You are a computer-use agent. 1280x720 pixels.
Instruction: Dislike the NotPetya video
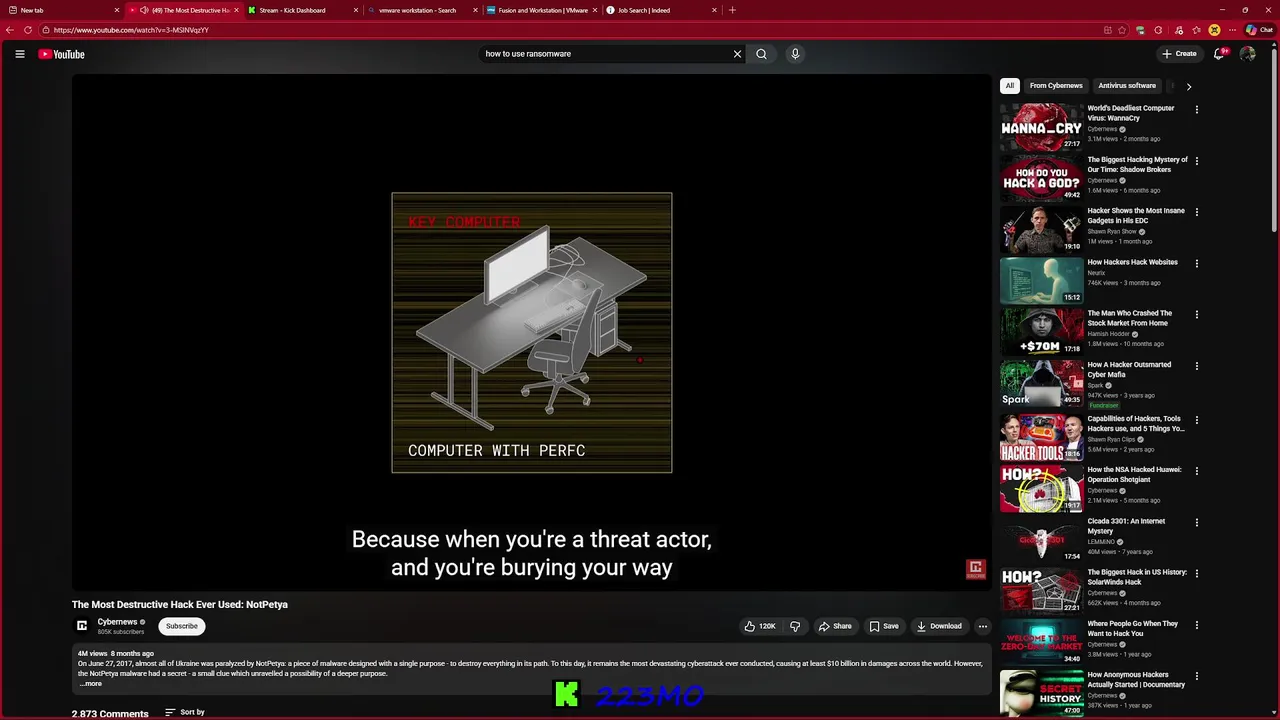[795, 626]
